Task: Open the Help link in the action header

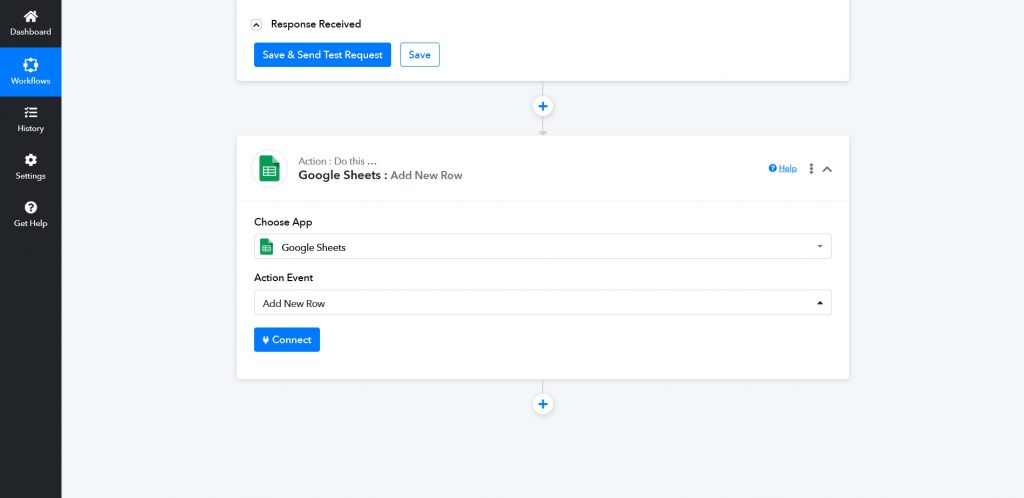Action: [x=788, y=169]
